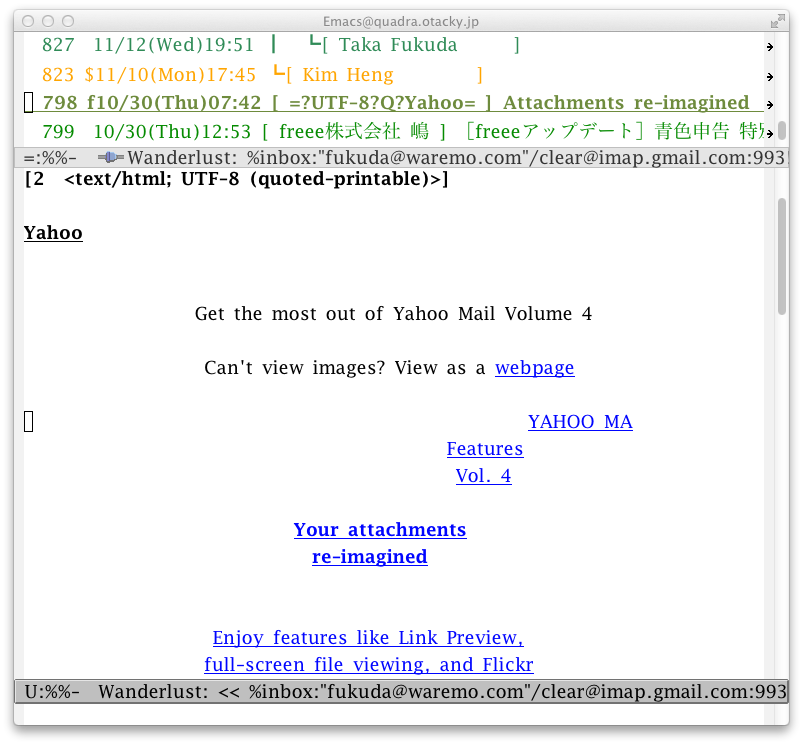Click the "U:%%-" indicator in message mode line
Screen dimensions: 803x745
coord(52,692)
